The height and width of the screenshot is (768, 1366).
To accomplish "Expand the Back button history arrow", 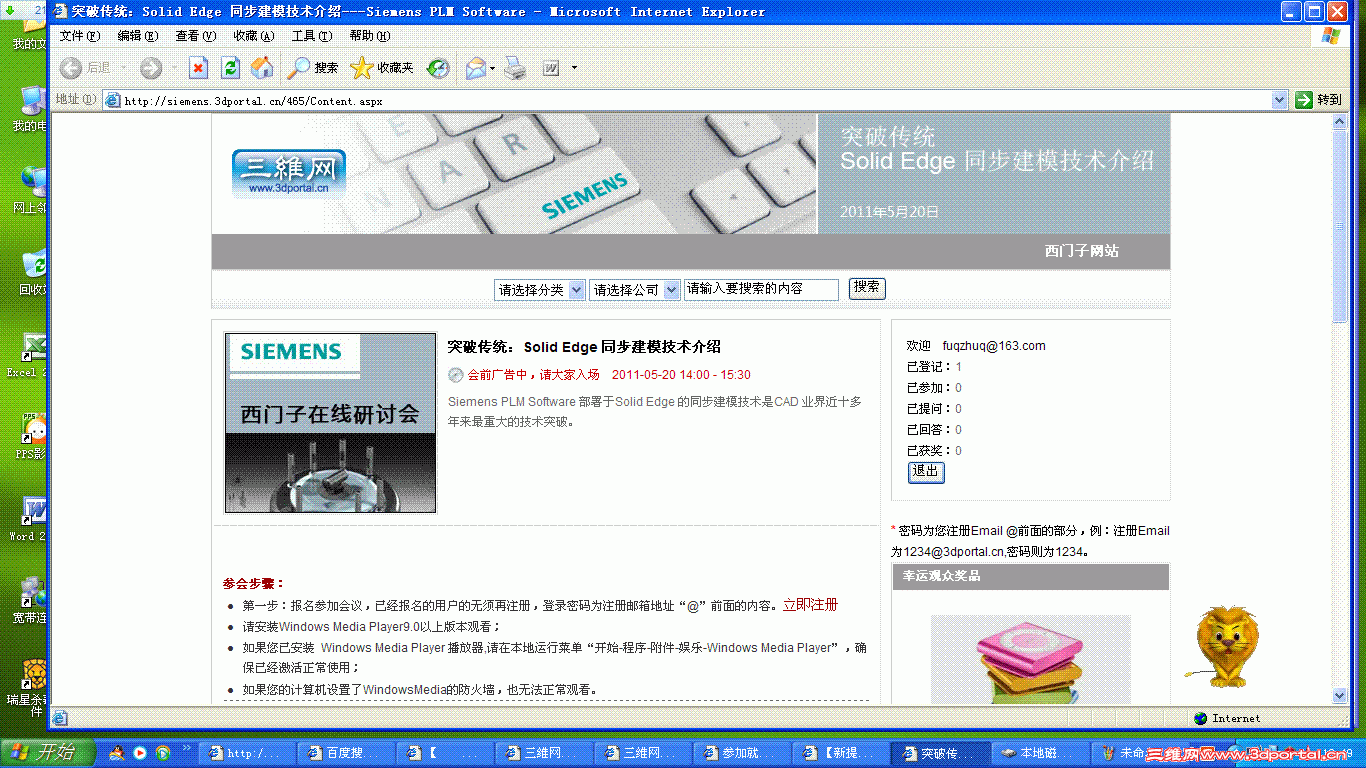I will coord(123,68).
